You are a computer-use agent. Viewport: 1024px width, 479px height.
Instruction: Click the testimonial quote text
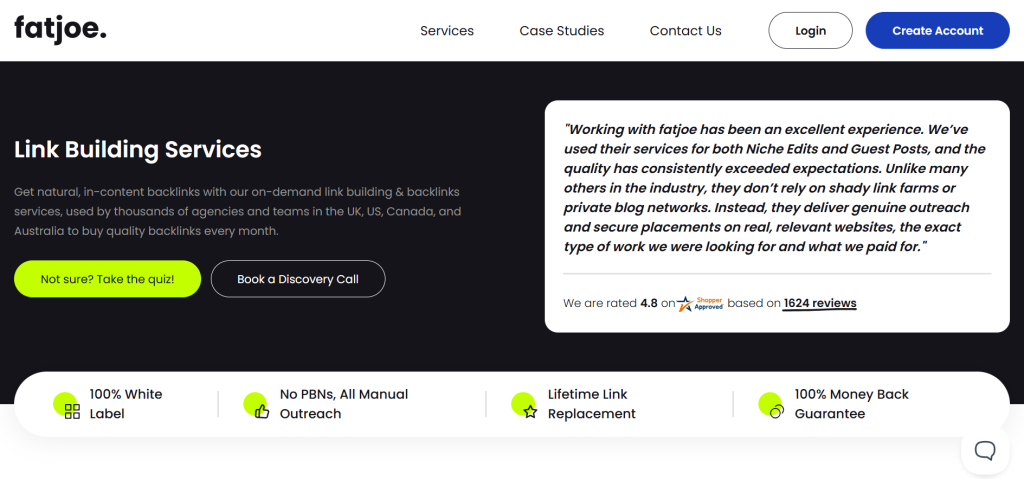(775, 189)
